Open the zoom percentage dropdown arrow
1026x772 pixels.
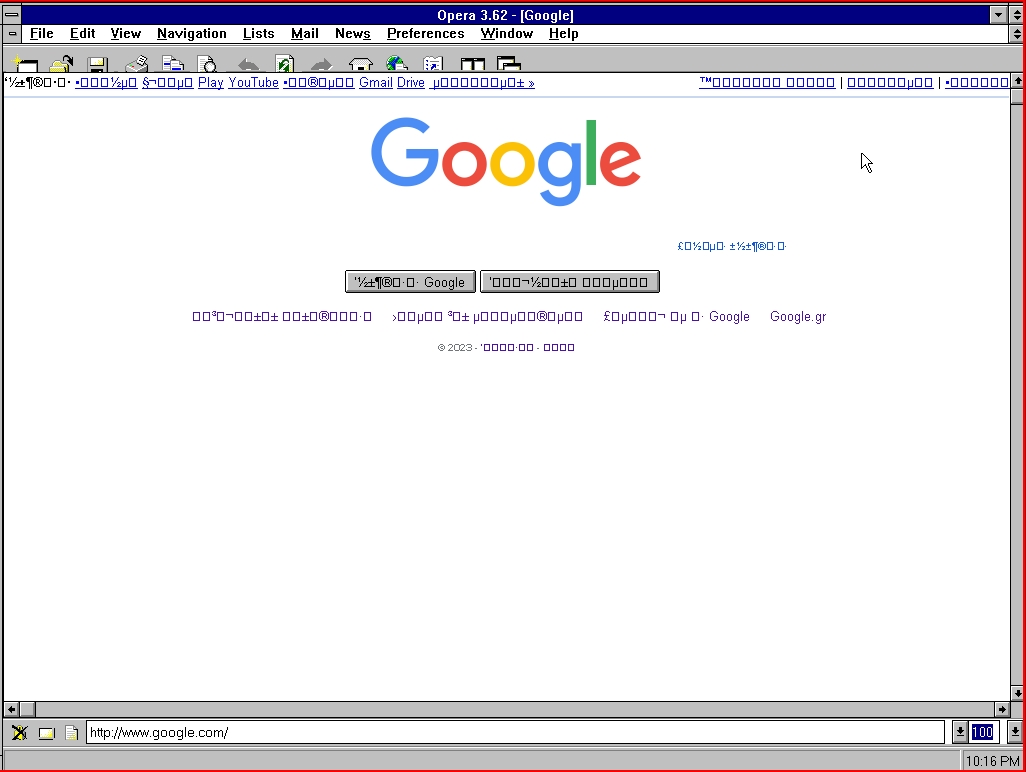point(1014,732)
